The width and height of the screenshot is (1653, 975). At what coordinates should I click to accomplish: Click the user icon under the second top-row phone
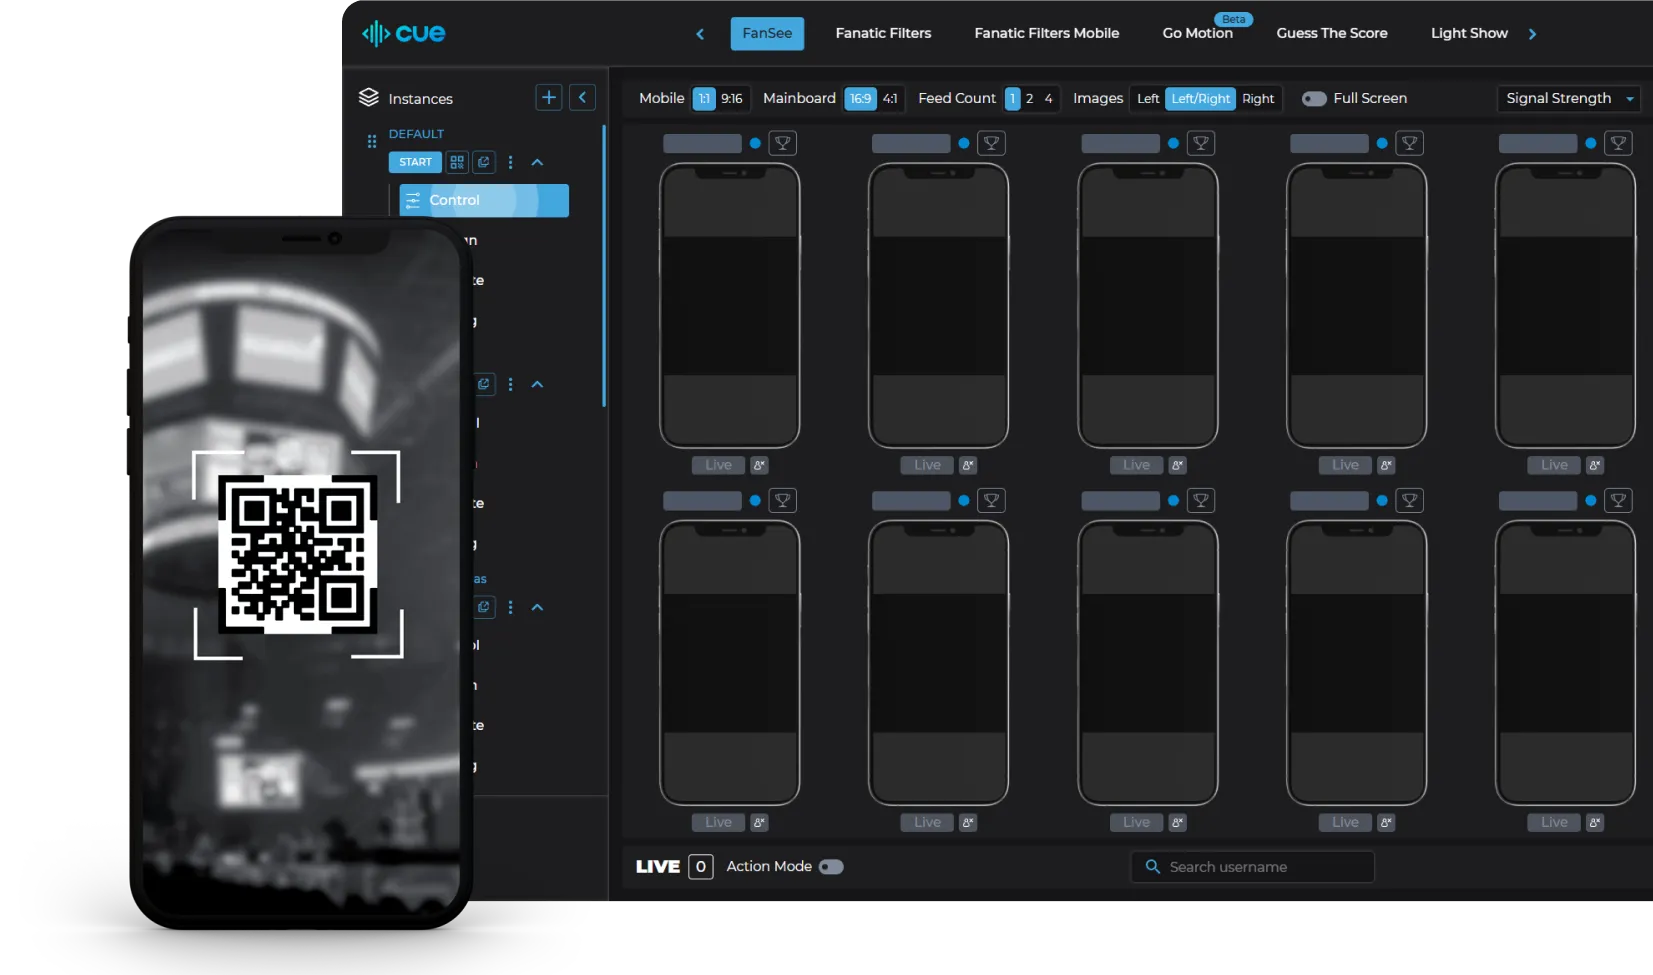coord(968,465)
